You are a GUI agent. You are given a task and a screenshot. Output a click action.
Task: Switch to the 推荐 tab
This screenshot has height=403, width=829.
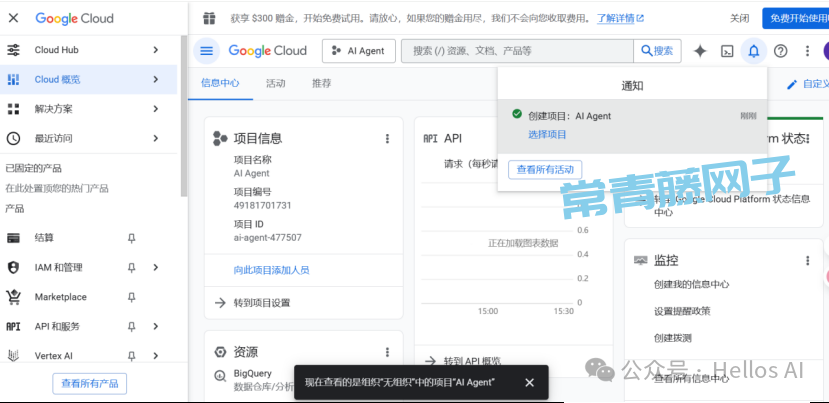coord(321,84)
